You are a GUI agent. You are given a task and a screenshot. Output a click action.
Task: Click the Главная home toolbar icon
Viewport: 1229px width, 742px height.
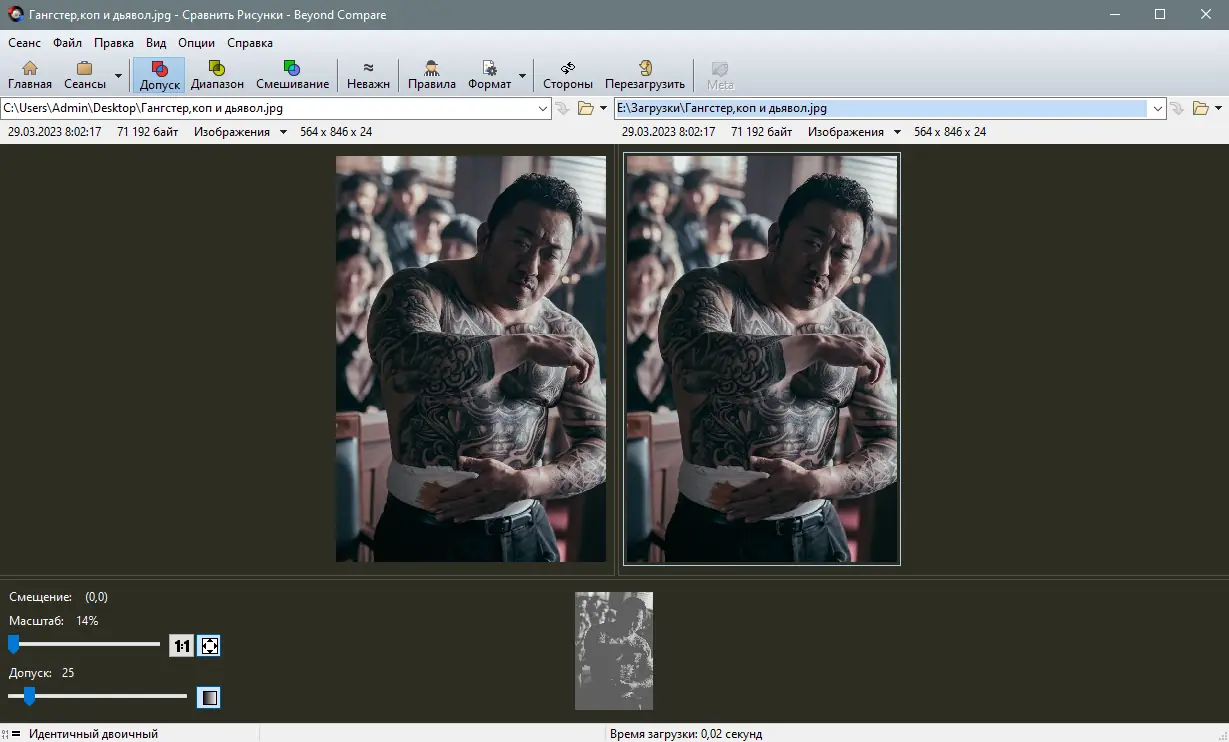click(30, 75)
